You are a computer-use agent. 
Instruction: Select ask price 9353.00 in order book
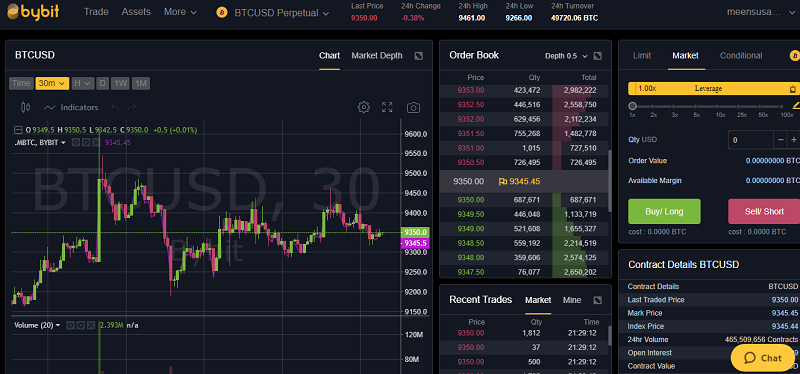point(471,90)
